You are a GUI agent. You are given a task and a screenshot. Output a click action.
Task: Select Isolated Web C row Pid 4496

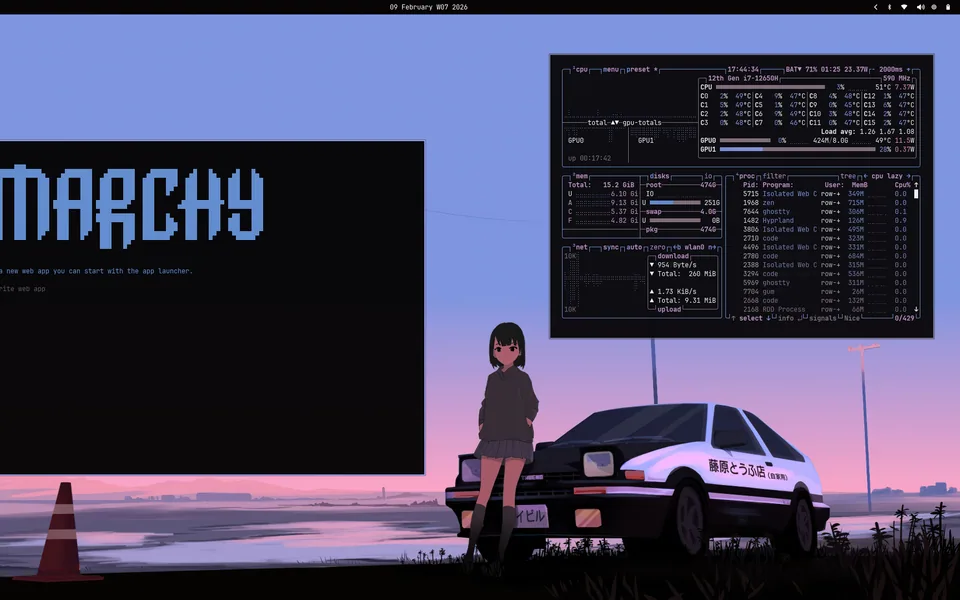[x=825, y=247]
